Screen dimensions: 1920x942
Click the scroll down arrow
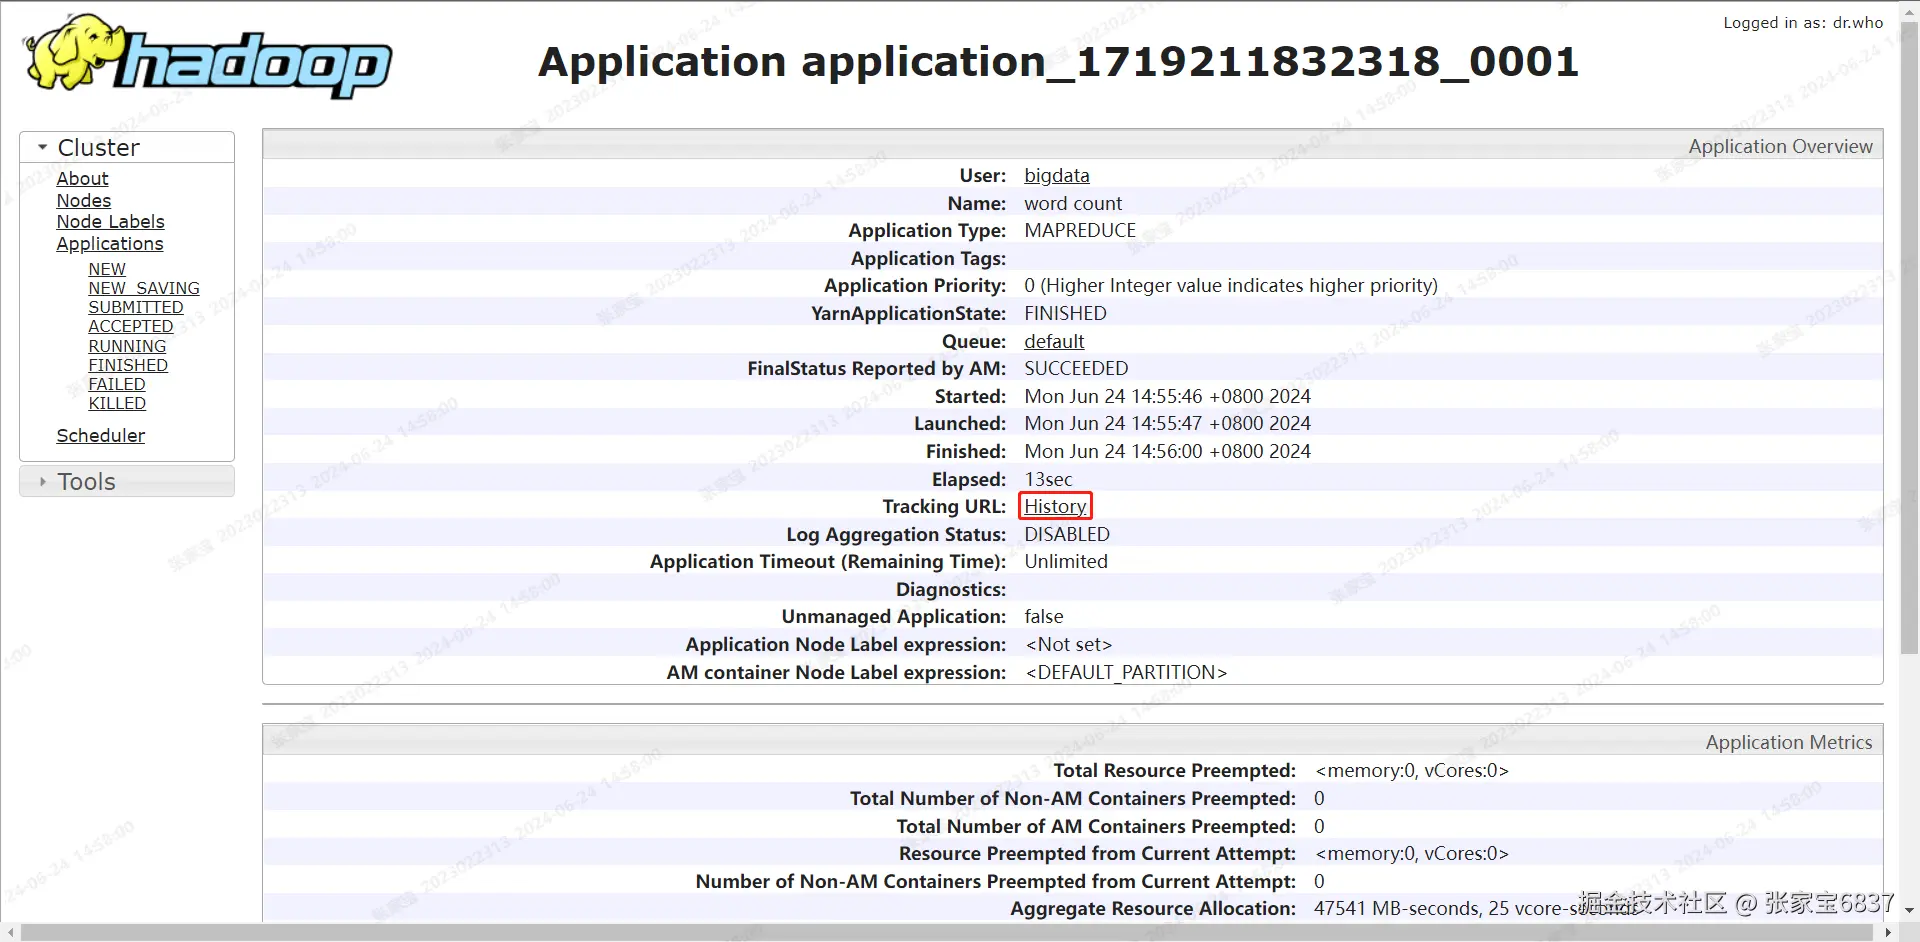(x=1909, y=910)
